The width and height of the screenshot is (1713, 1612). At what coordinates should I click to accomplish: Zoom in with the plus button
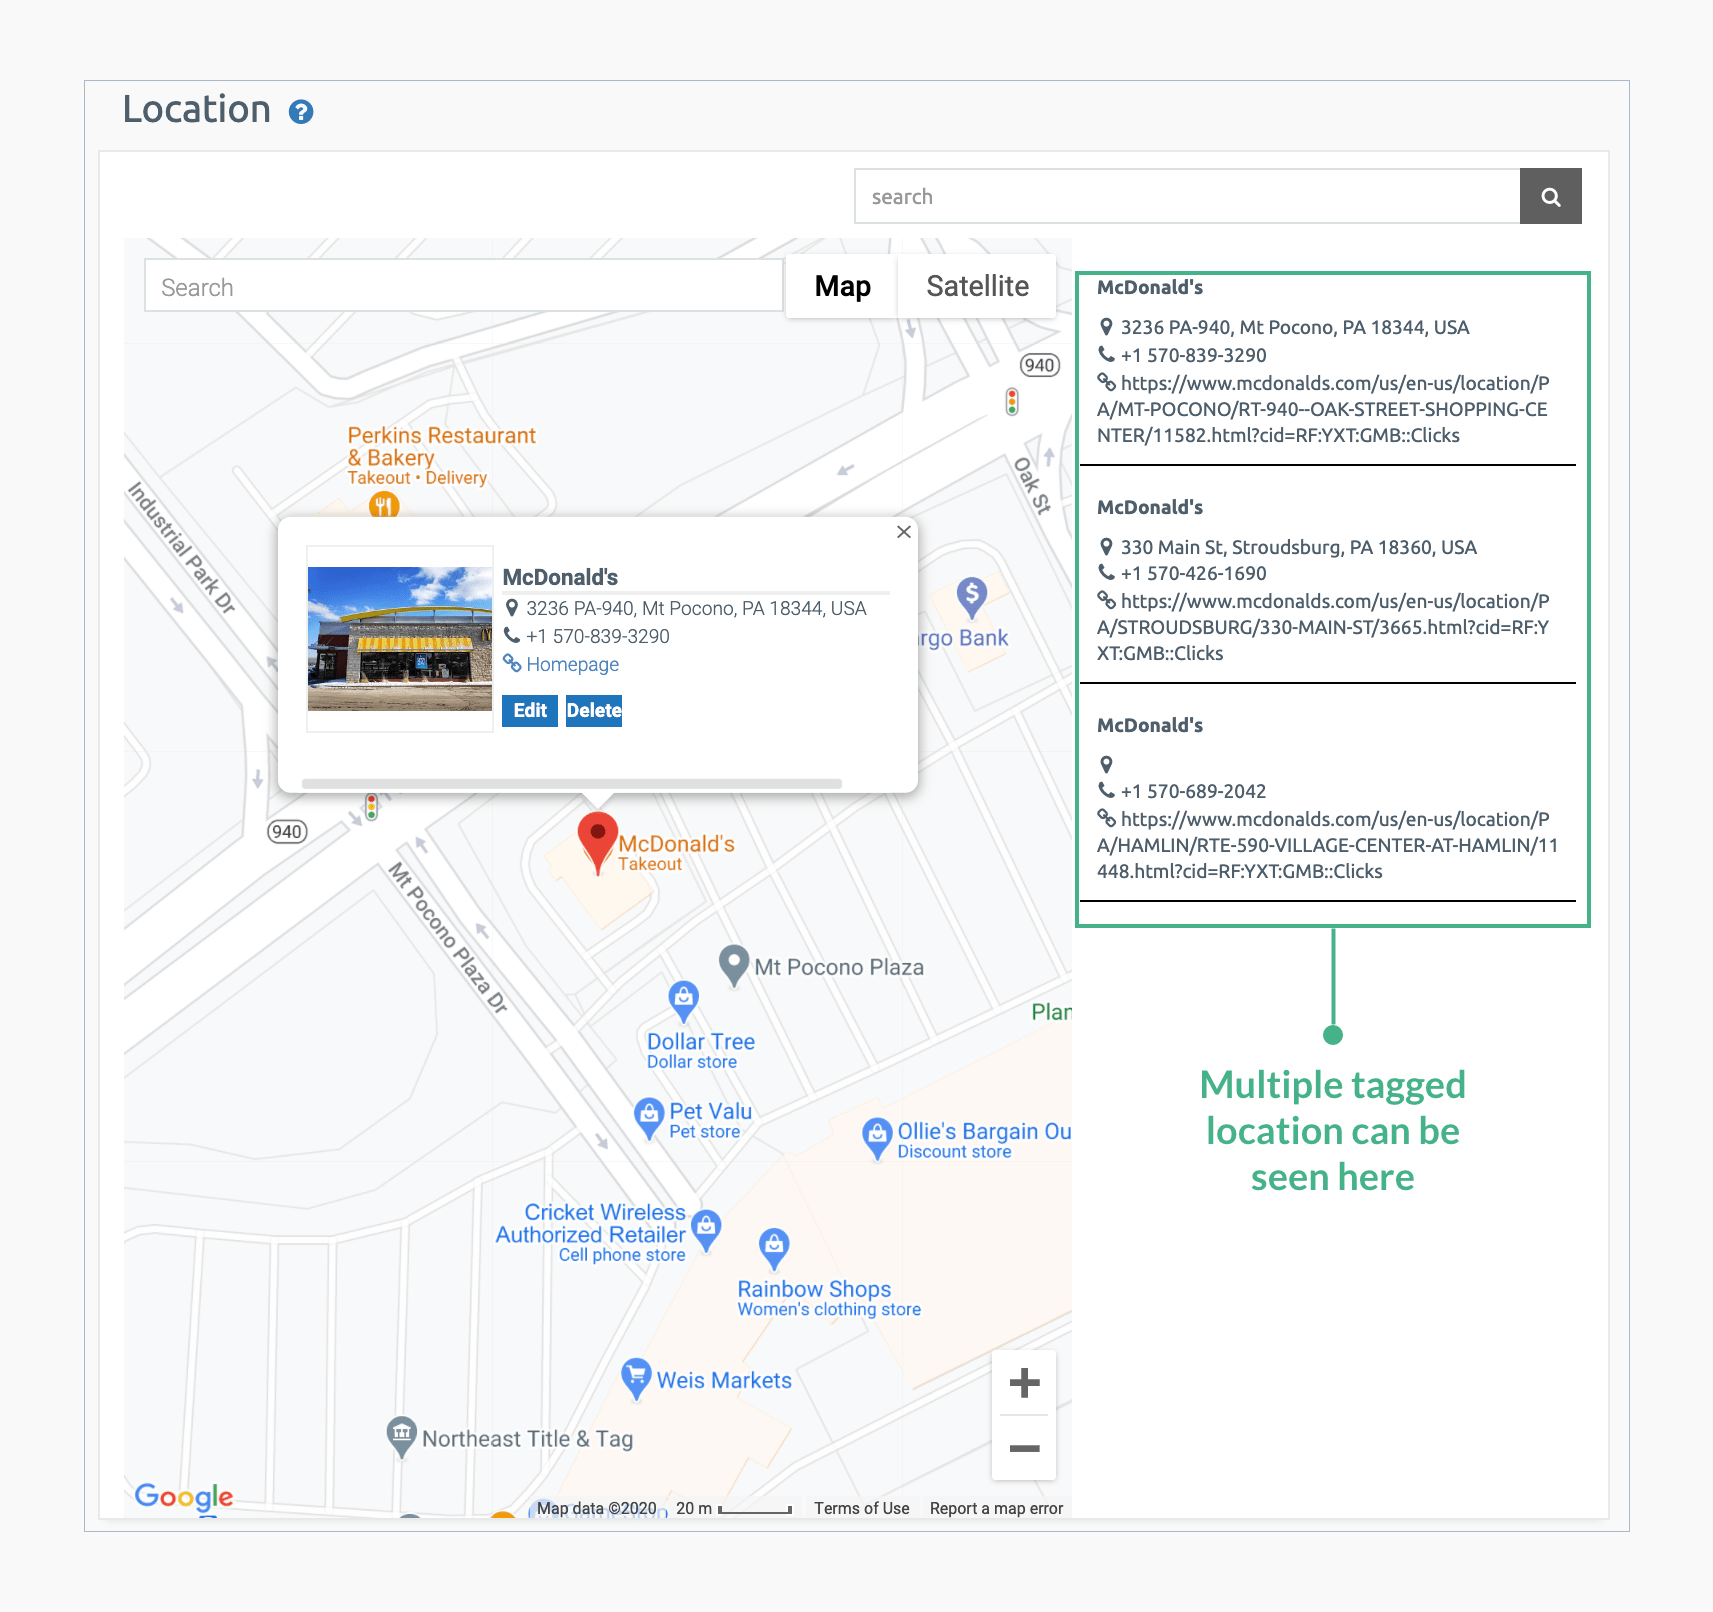(1024, 1383)
